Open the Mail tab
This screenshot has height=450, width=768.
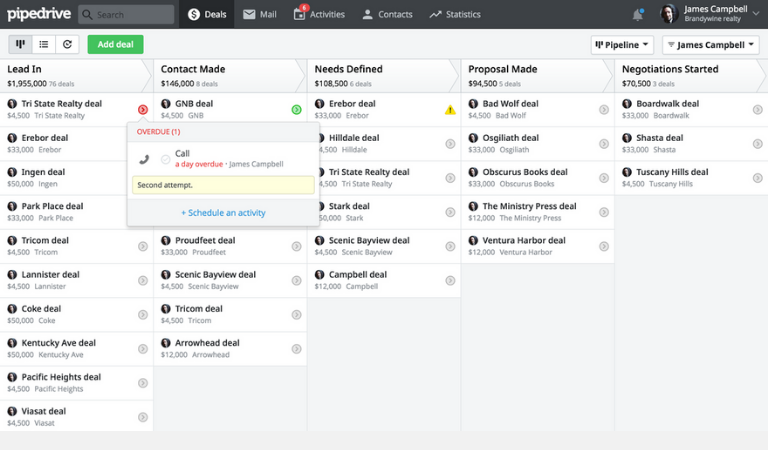(x=260, y=15)
